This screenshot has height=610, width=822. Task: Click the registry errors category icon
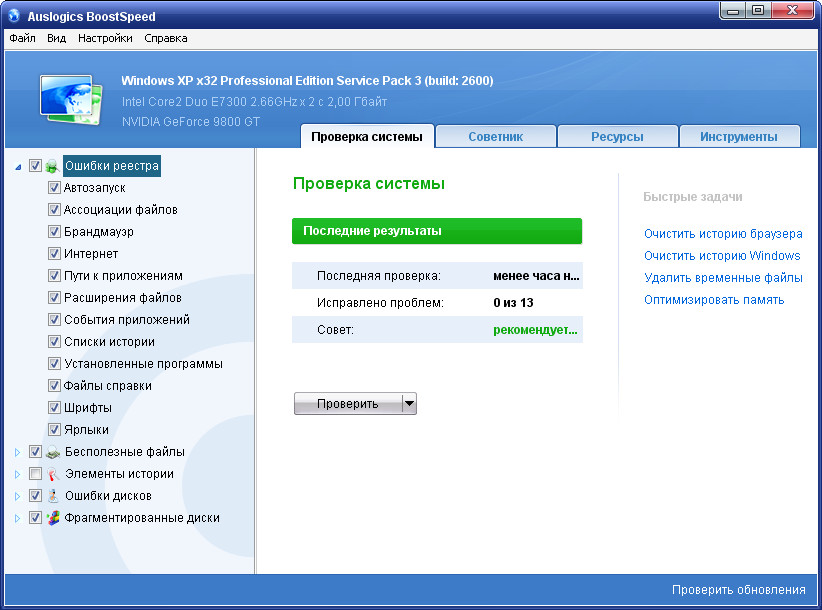click(52, 166)
